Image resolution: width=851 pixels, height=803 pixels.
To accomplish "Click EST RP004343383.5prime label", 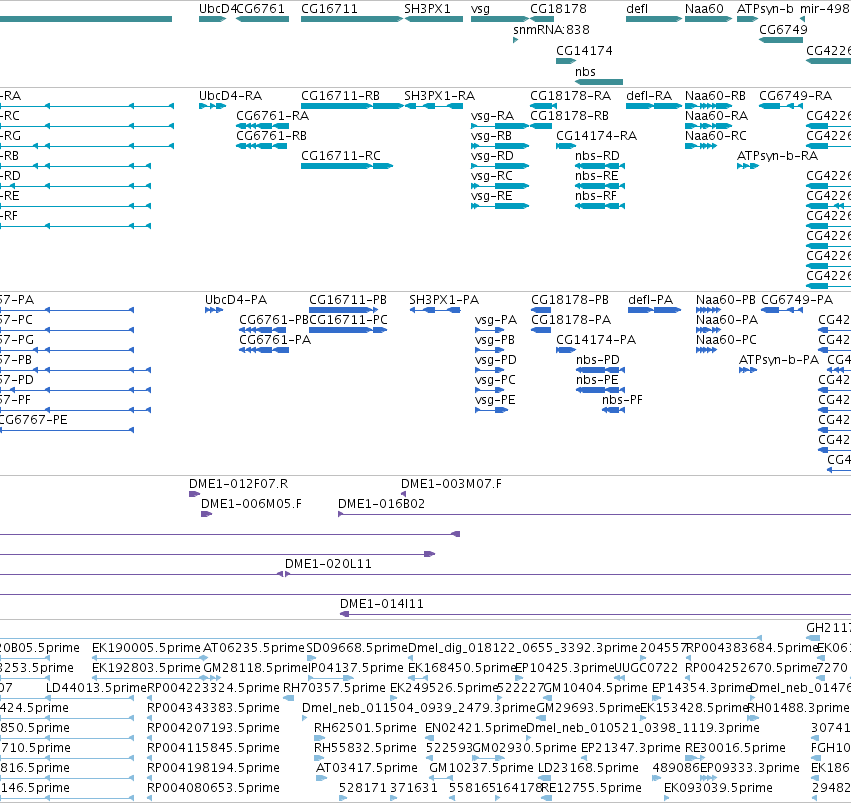I will tap(213, 708).
